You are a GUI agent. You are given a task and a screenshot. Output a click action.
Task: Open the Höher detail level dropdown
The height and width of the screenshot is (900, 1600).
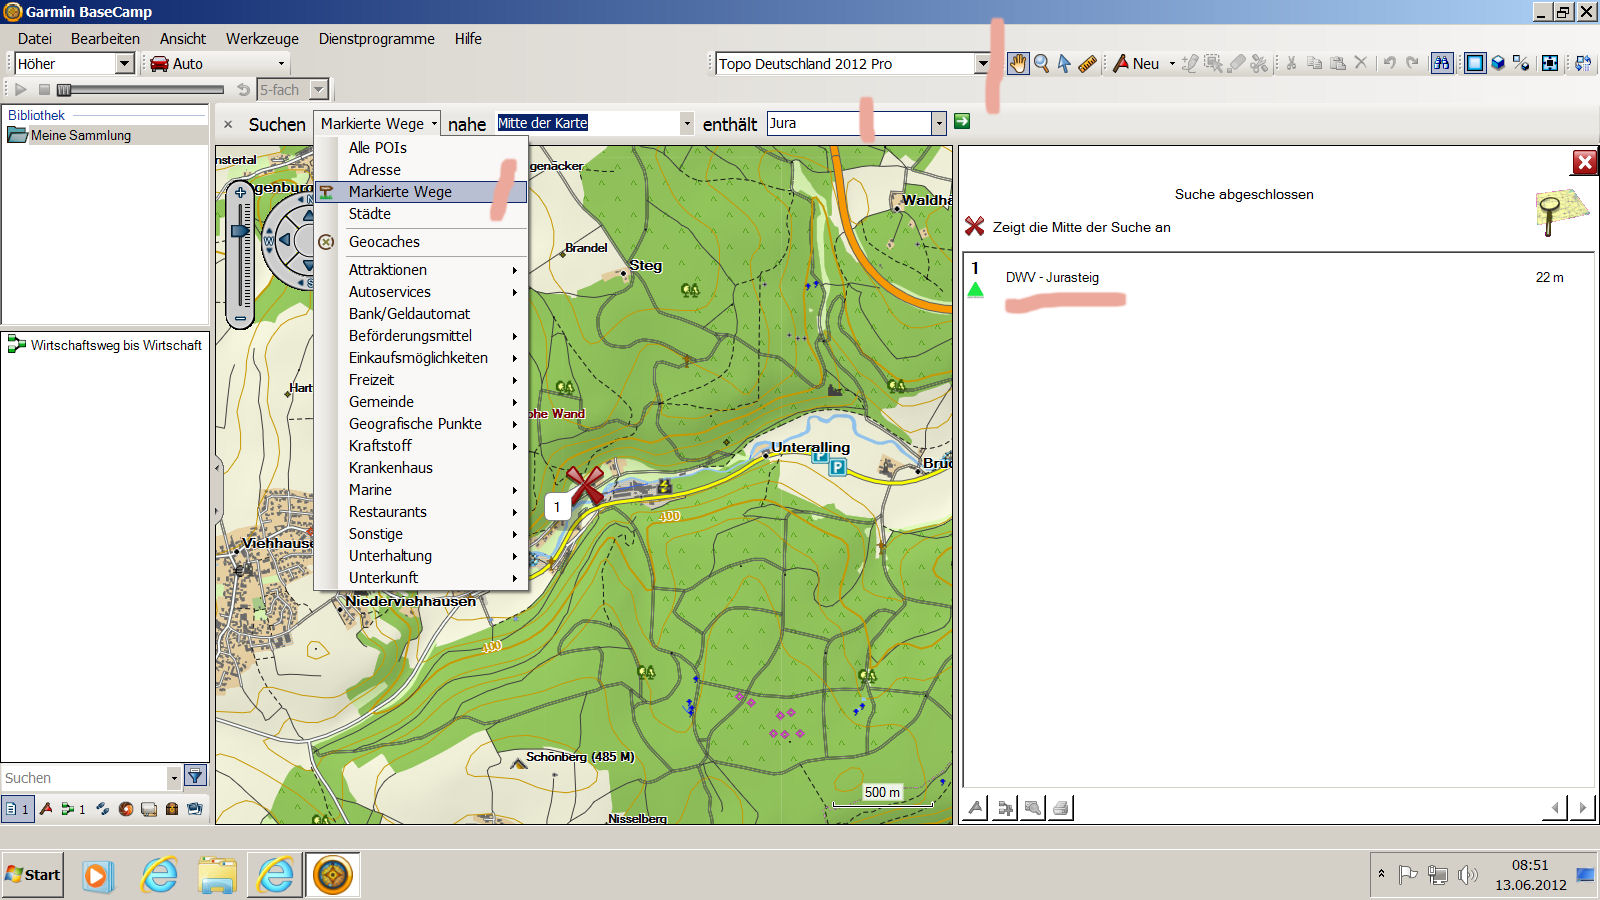124,64
